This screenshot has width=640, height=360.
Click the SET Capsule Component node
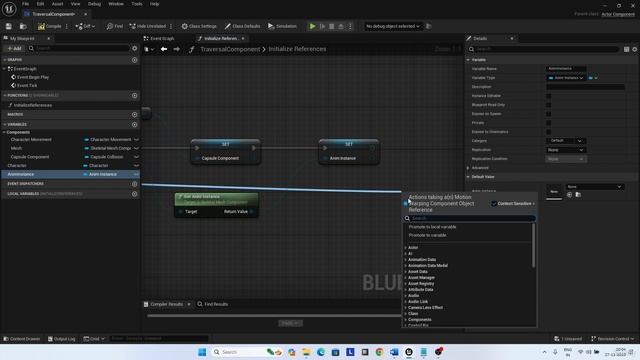click(225, 151)
